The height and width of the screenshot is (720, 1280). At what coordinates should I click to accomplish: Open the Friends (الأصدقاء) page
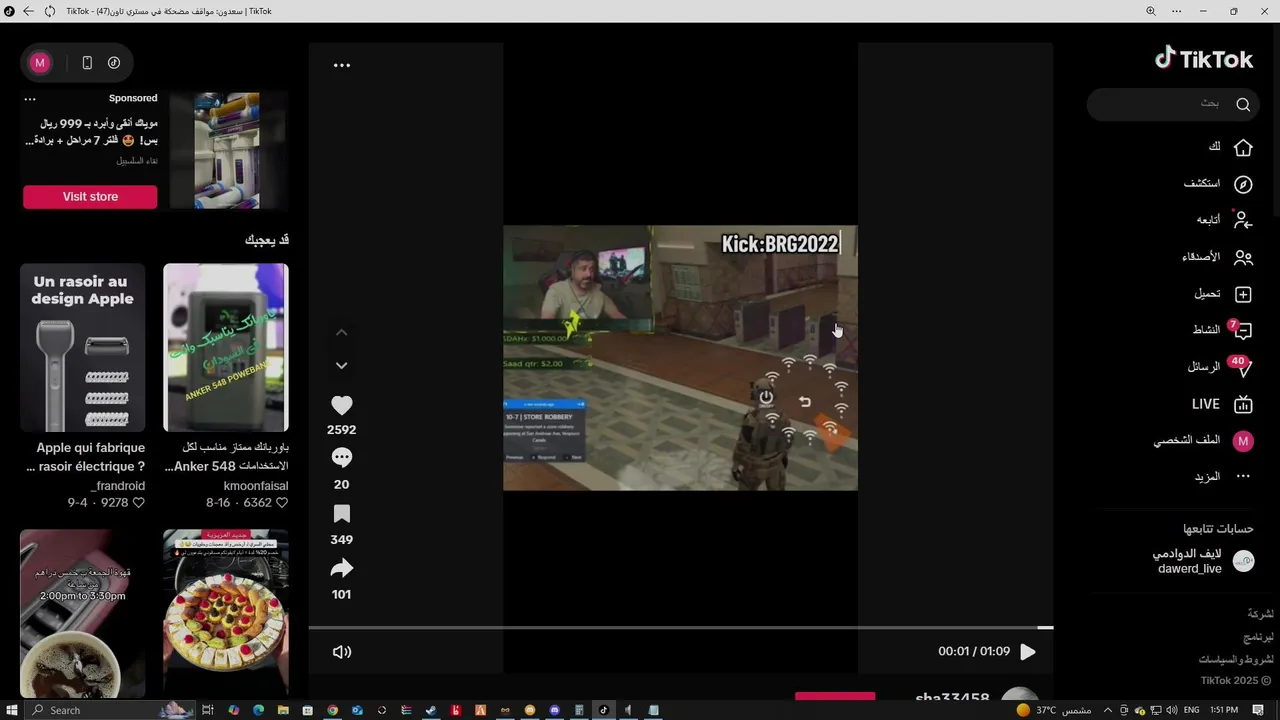tap(1217, 257)
